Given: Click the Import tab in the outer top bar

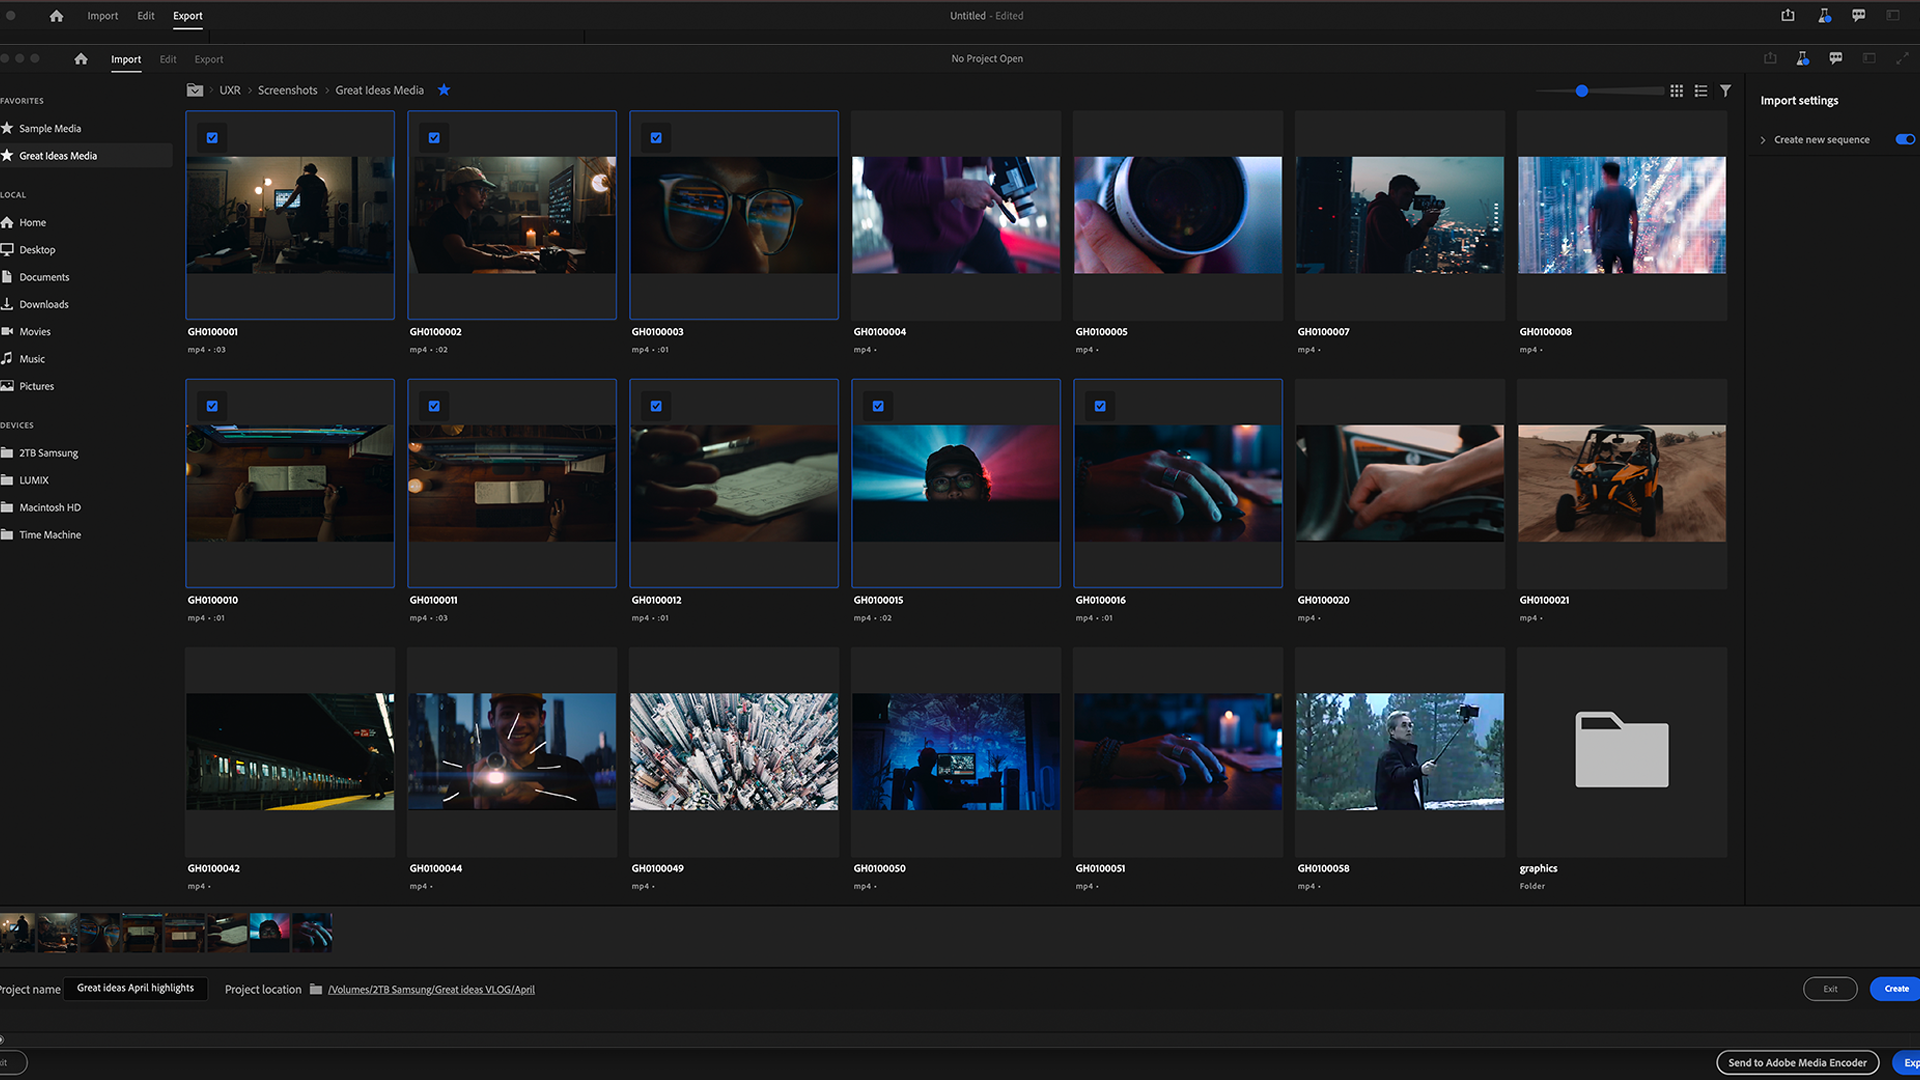Looking at the screenshot, I should click(x=102, y=16).
